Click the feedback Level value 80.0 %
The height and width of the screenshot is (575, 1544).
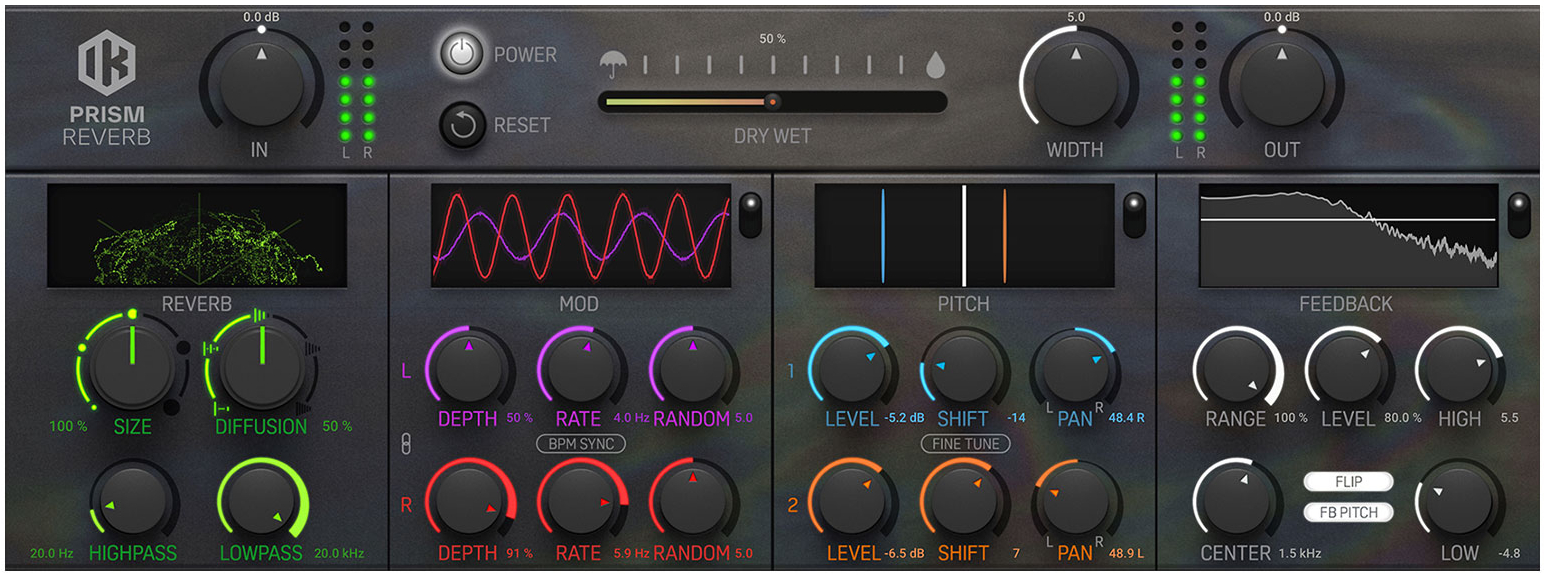click(x=1402, y=418)
